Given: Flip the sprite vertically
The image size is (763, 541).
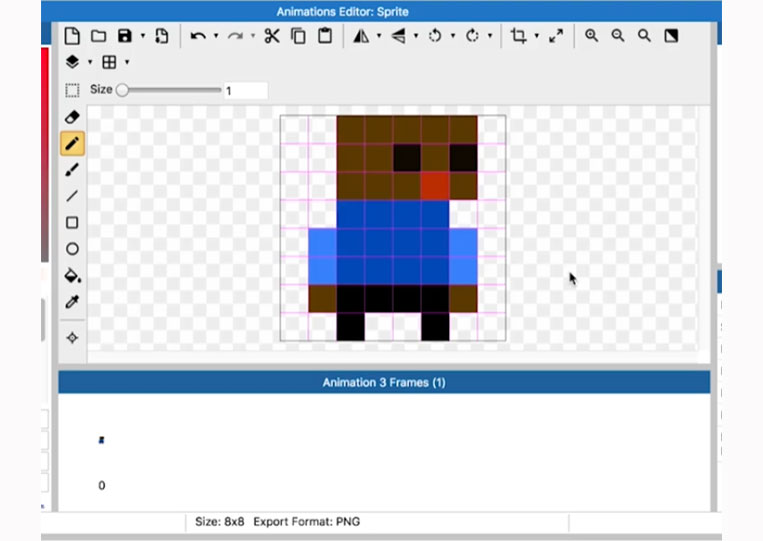Looking at the screenshot, I should pos(399,36).
